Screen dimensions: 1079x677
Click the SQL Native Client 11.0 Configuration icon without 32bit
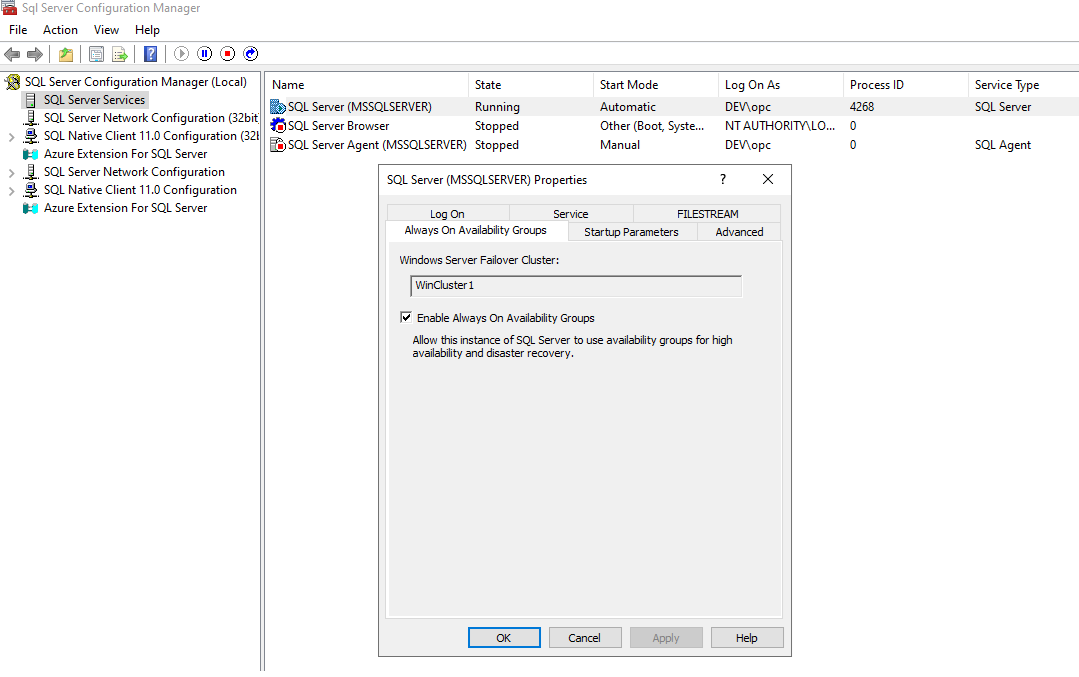click(x=31, y=190)
